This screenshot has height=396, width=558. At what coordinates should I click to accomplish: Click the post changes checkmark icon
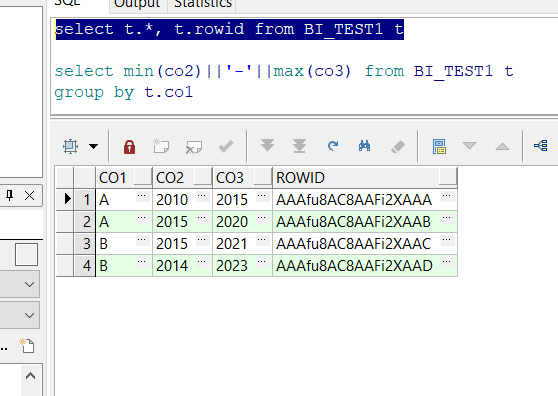226,146
